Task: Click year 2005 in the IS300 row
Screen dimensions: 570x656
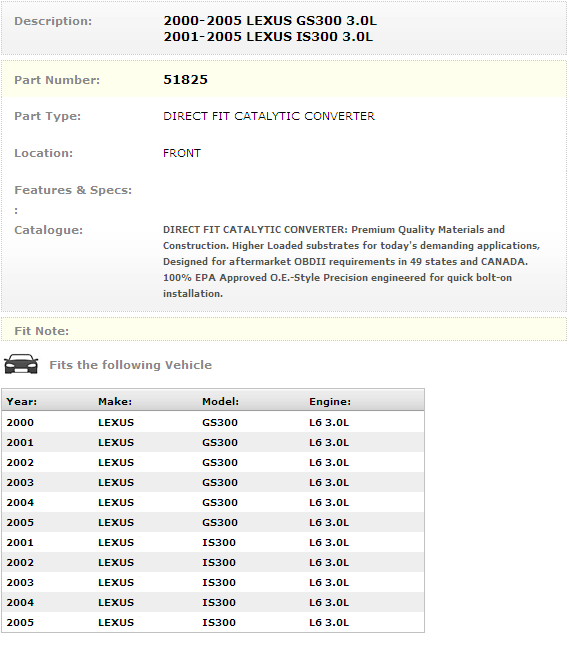Action: click(x=20, y=623)
